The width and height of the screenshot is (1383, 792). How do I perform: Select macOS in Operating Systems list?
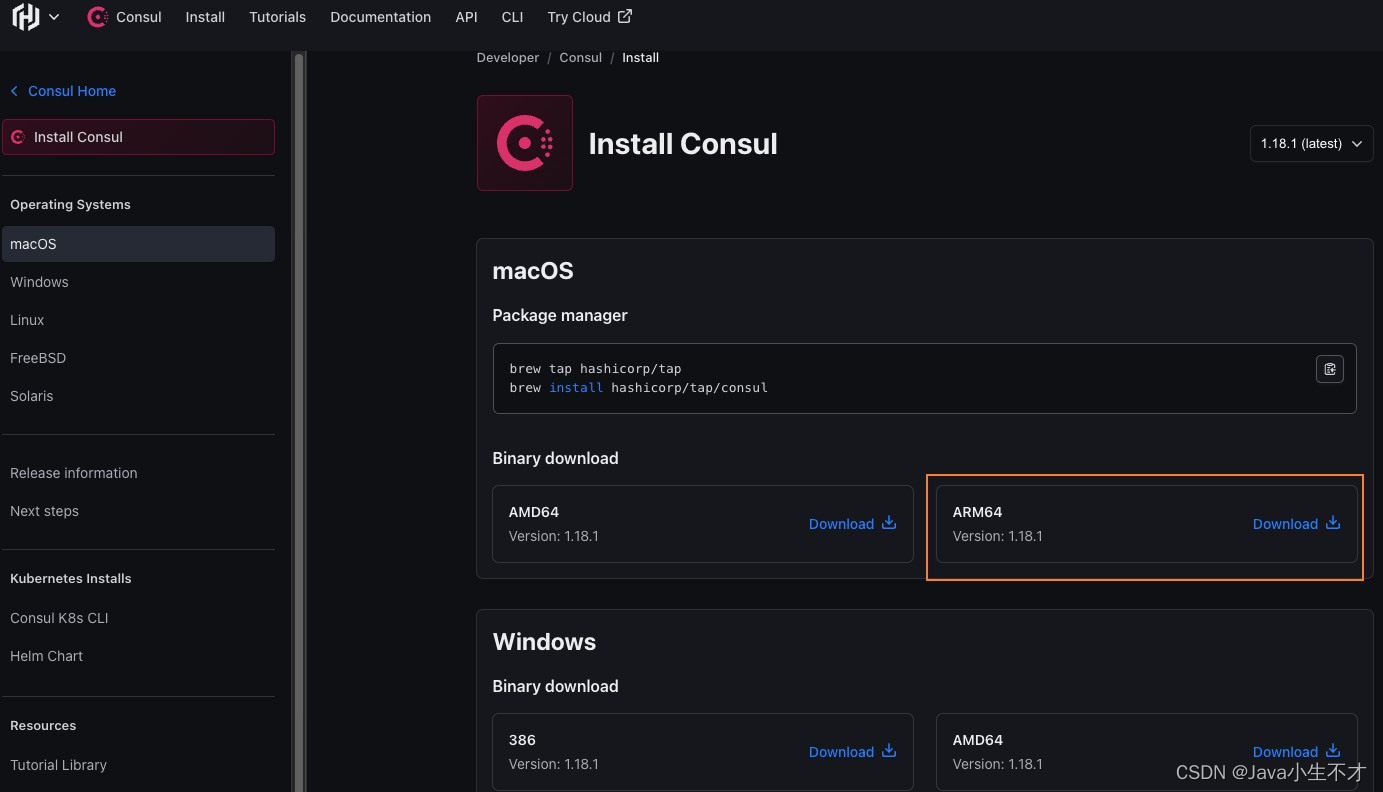(x=138, y=244)
